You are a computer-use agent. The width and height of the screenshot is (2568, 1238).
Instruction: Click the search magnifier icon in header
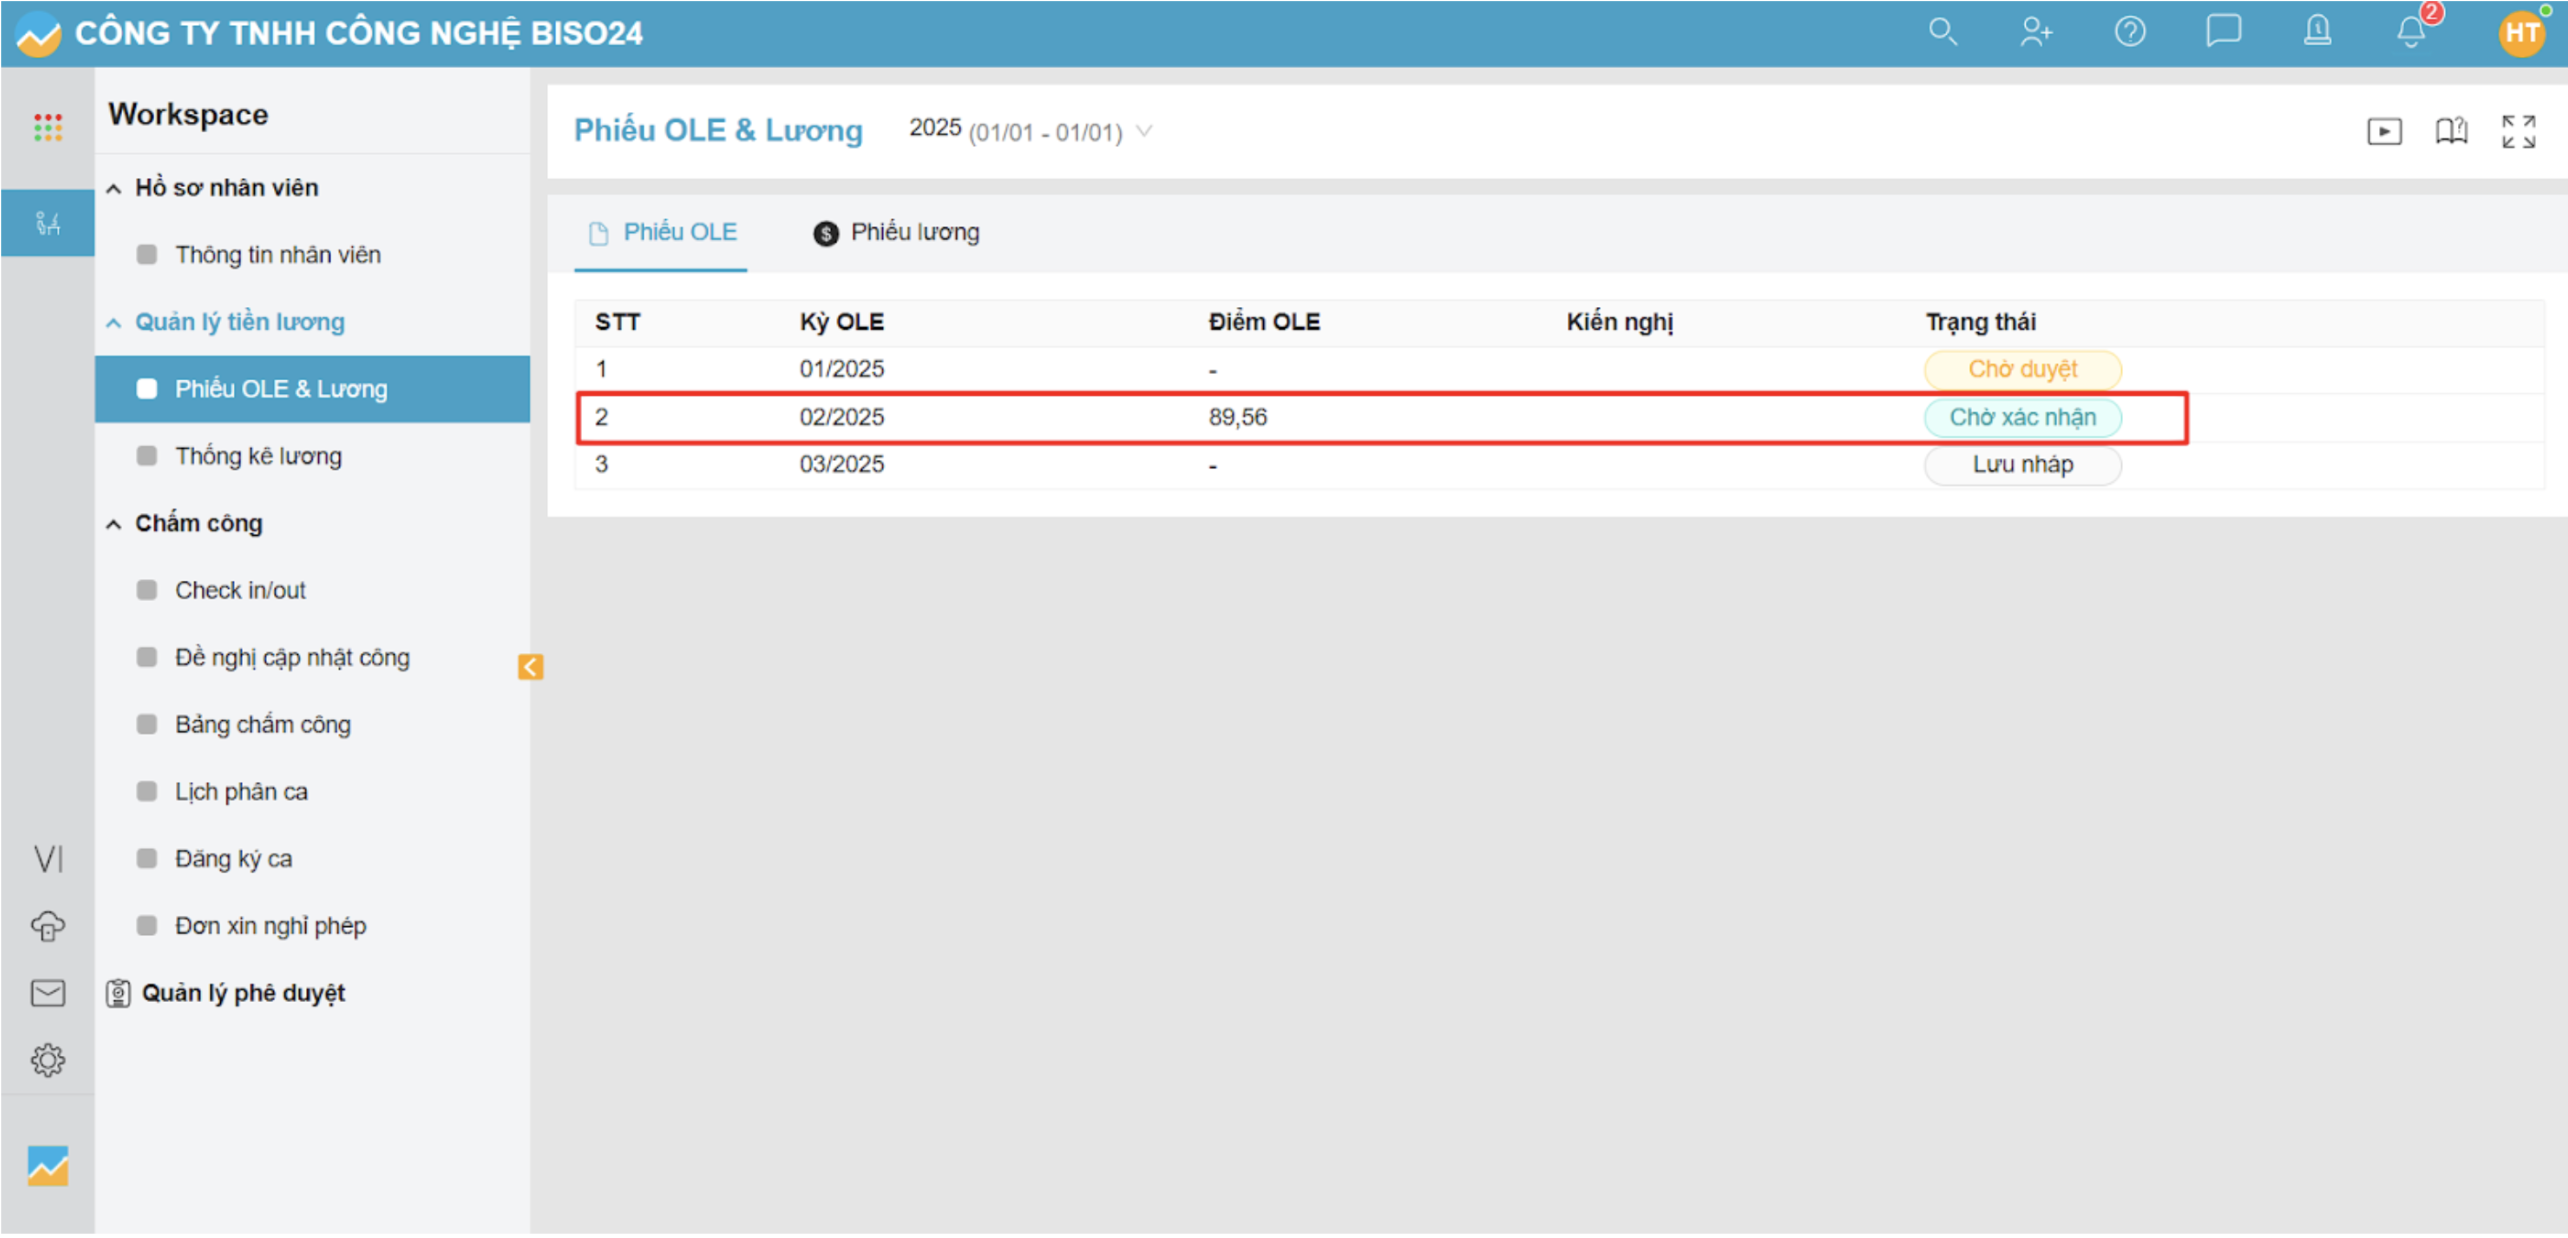[1941, 32]
